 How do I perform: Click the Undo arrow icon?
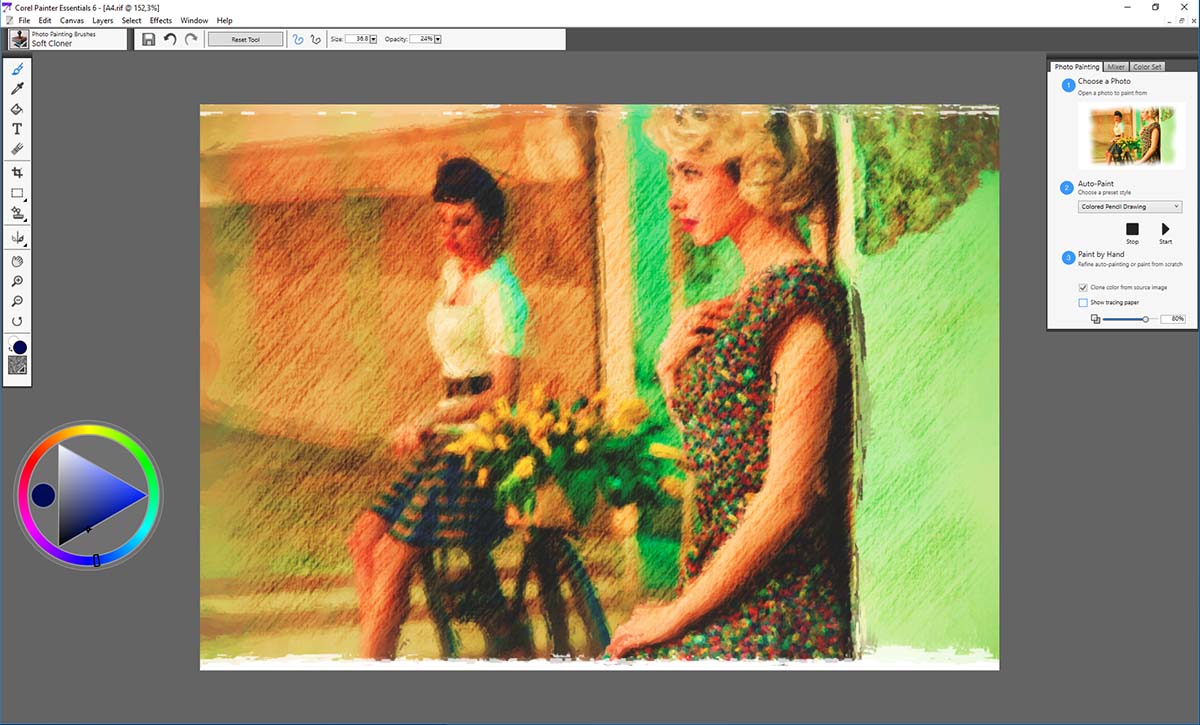pyautogui.click(x=170, y=39)
